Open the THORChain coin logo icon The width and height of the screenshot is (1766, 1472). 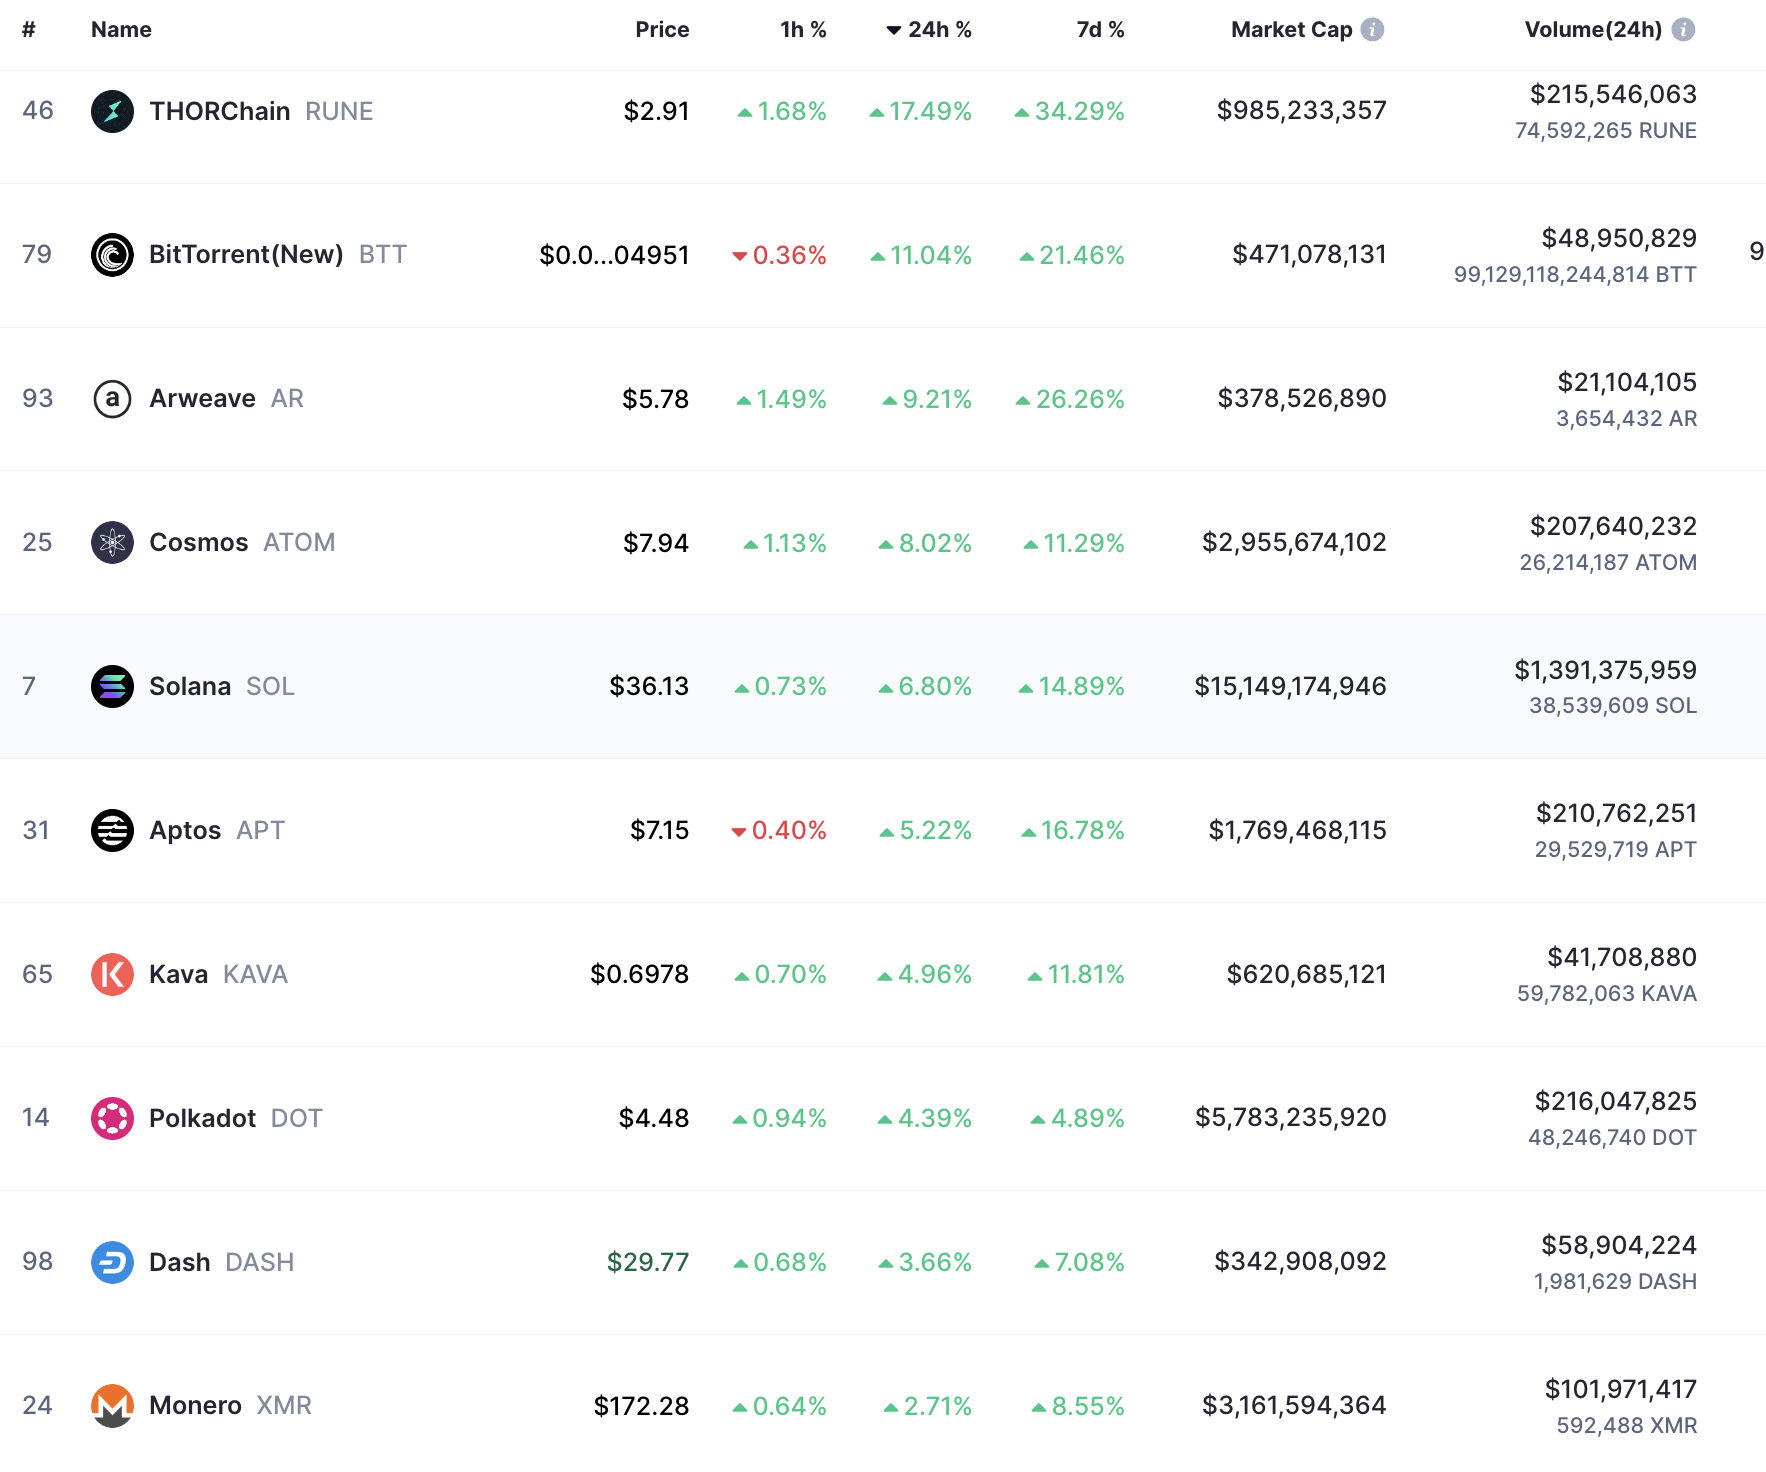click(x=112, y=111)
